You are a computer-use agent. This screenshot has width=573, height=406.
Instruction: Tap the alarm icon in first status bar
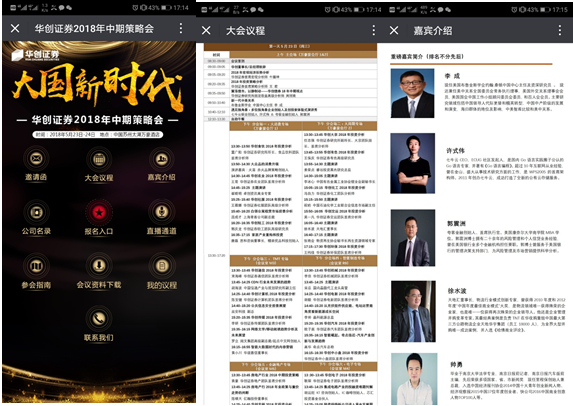pos(135,8)
